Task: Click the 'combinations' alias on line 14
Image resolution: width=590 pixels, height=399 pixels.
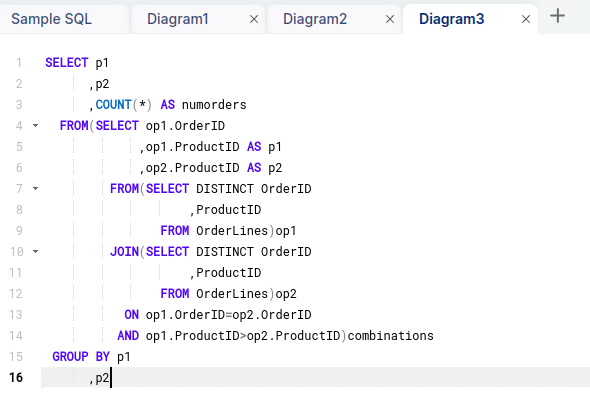Action: click(391, 336)
